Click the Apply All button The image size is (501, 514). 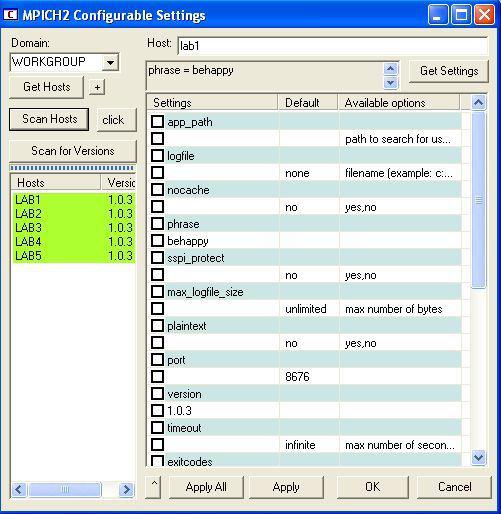click(x=206, y=487)
